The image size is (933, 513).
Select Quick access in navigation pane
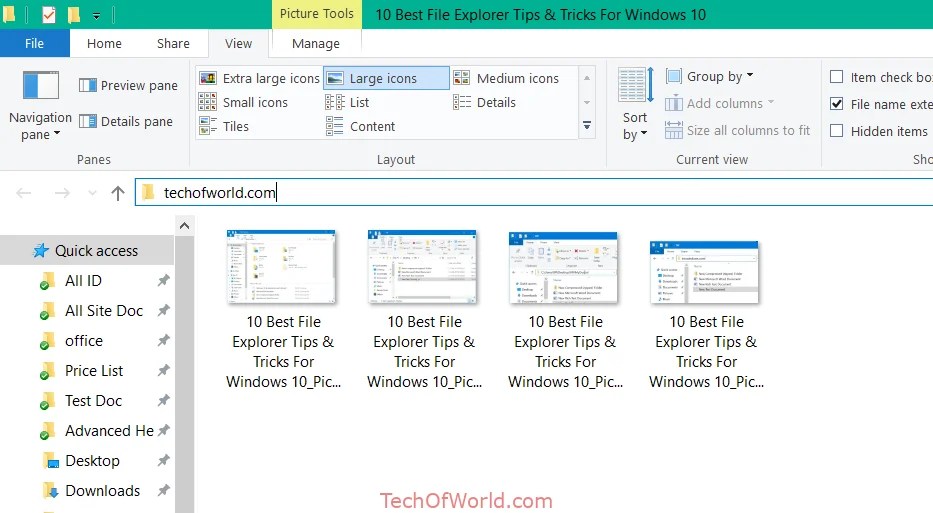coord(87,251)
